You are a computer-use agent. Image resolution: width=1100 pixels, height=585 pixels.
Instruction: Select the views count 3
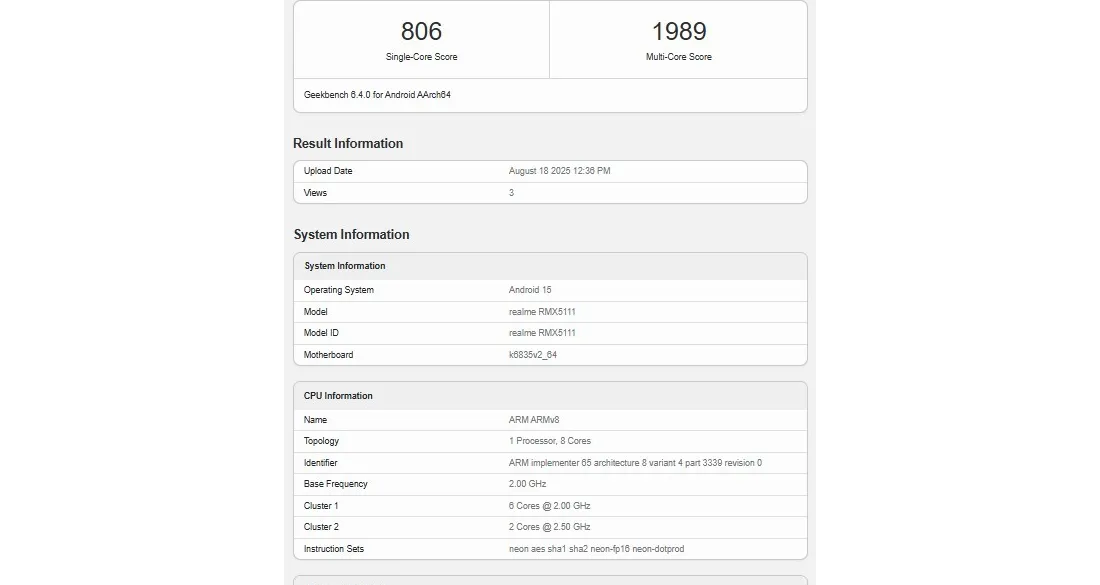pos(511,193)
